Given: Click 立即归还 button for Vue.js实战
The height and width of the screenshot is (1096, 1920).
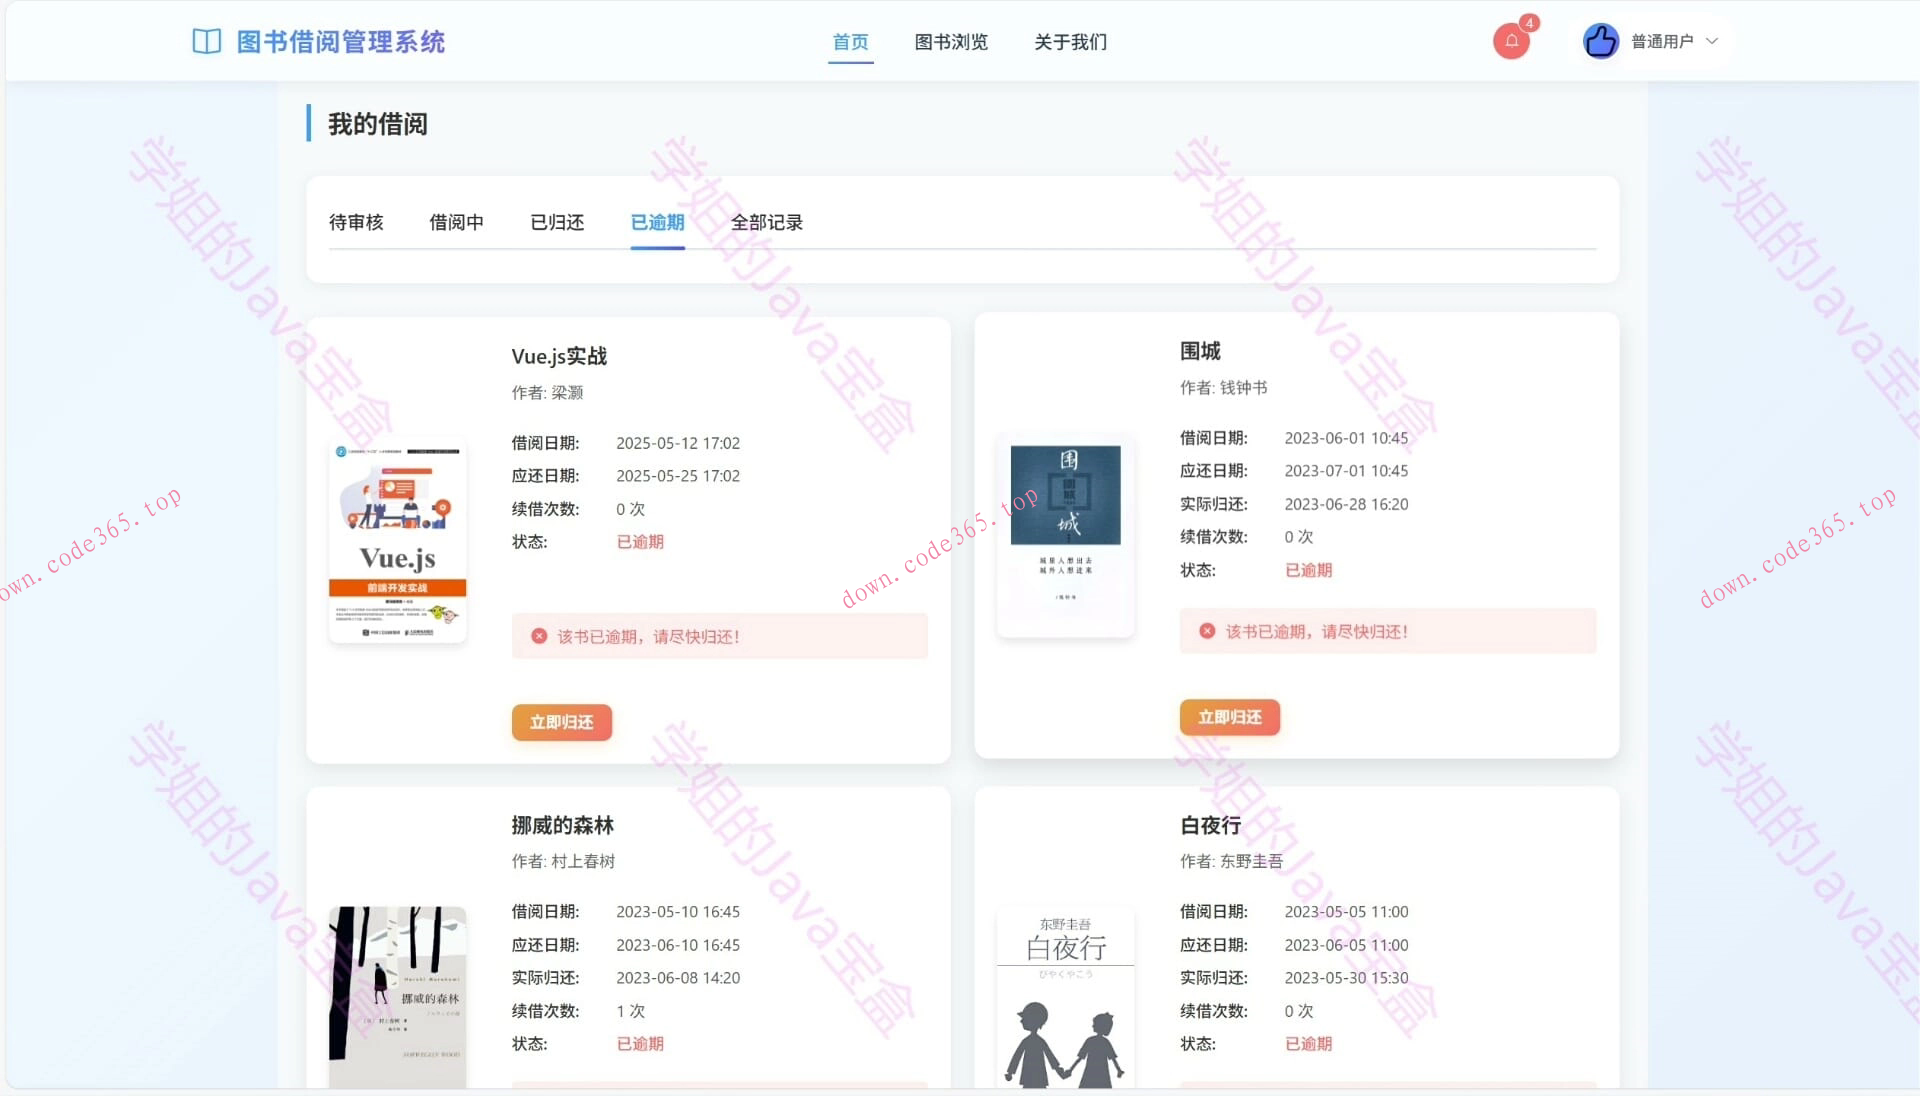Looking at the screenshot, I should 562,722.
